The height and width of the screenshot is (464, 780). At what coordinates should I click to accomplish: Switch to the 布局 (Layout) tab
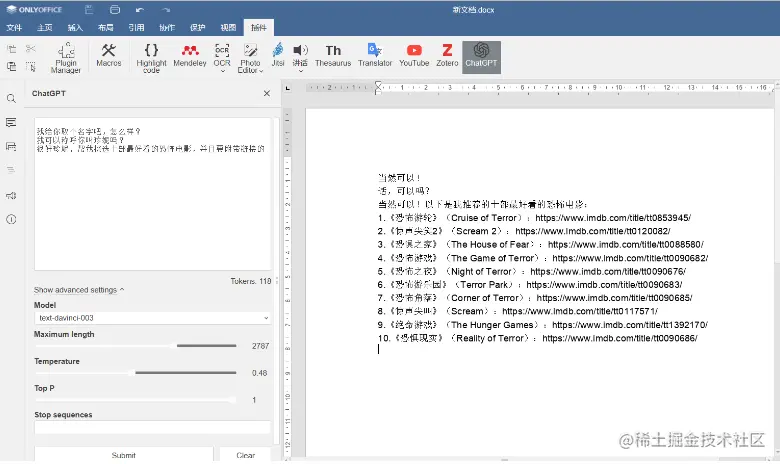105,27
